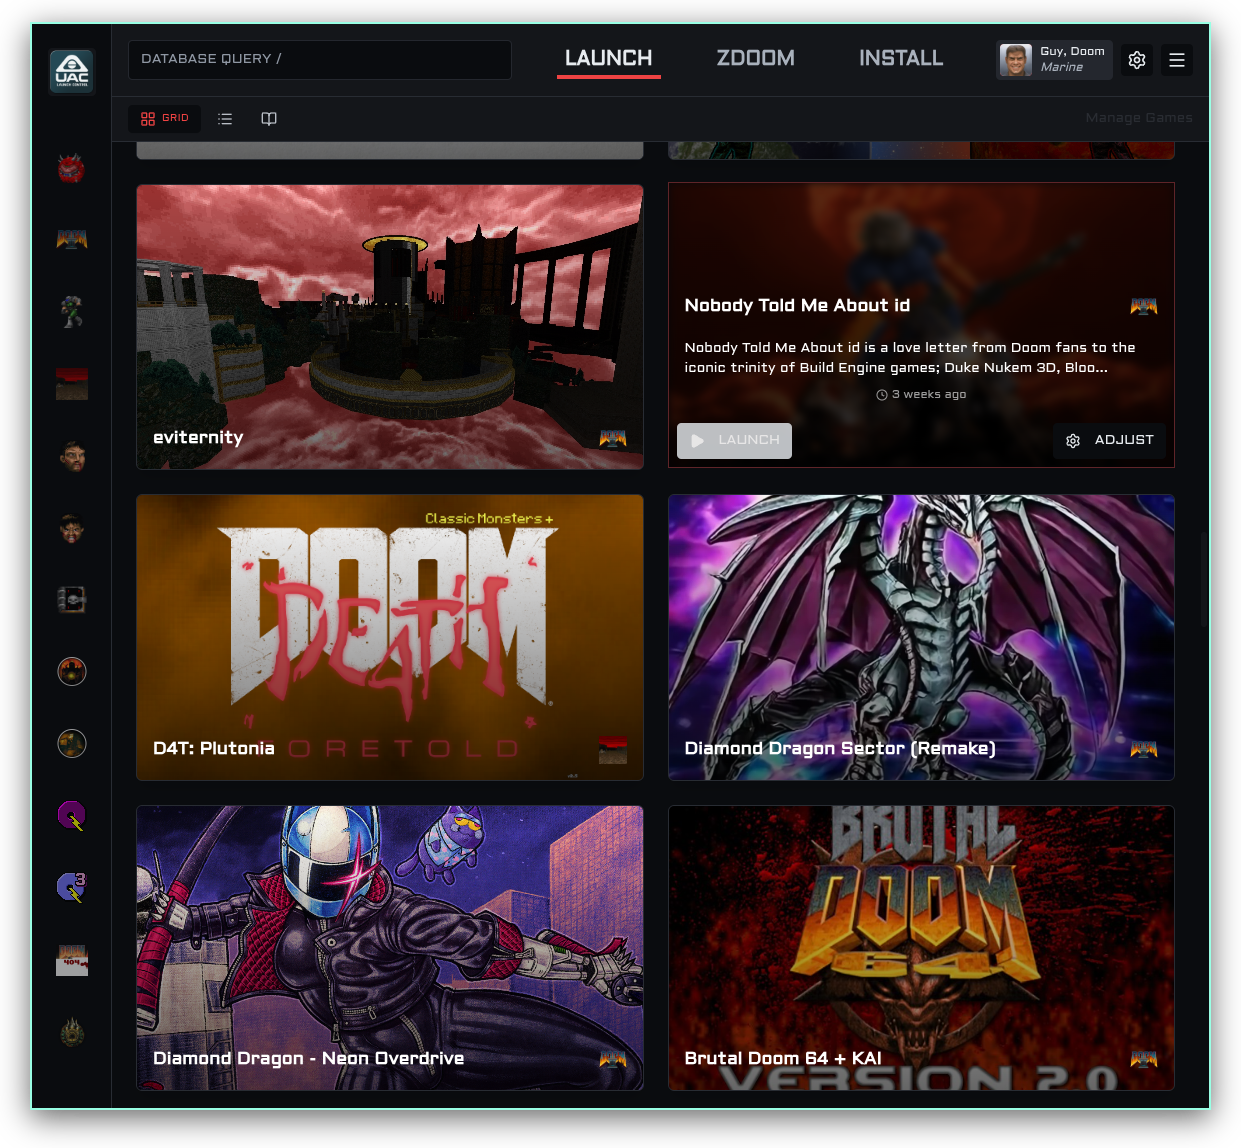The height and width of the screenshot is (1148, 1241).
Task: Open settings gear next to user profile
Action: click(x=1137, y=60)
